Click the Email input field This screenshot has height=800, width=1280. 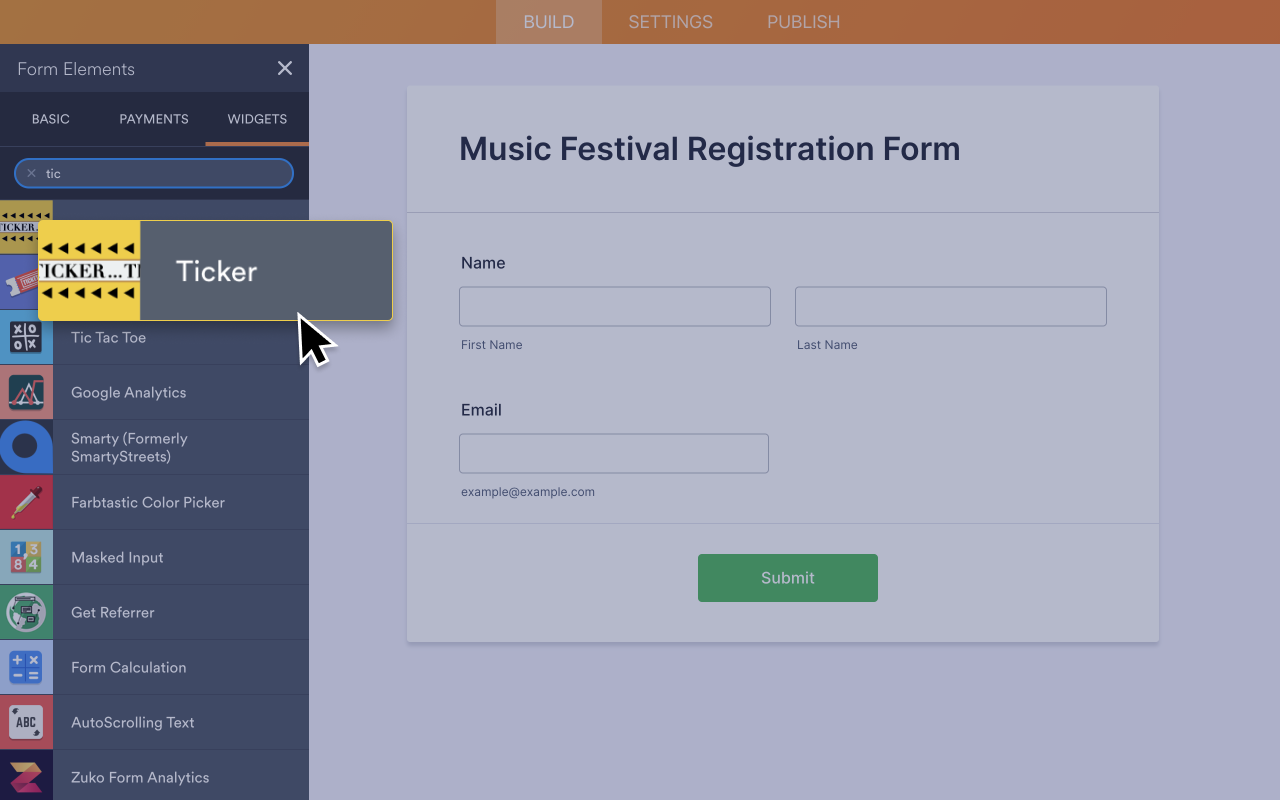tap(613, 453)
